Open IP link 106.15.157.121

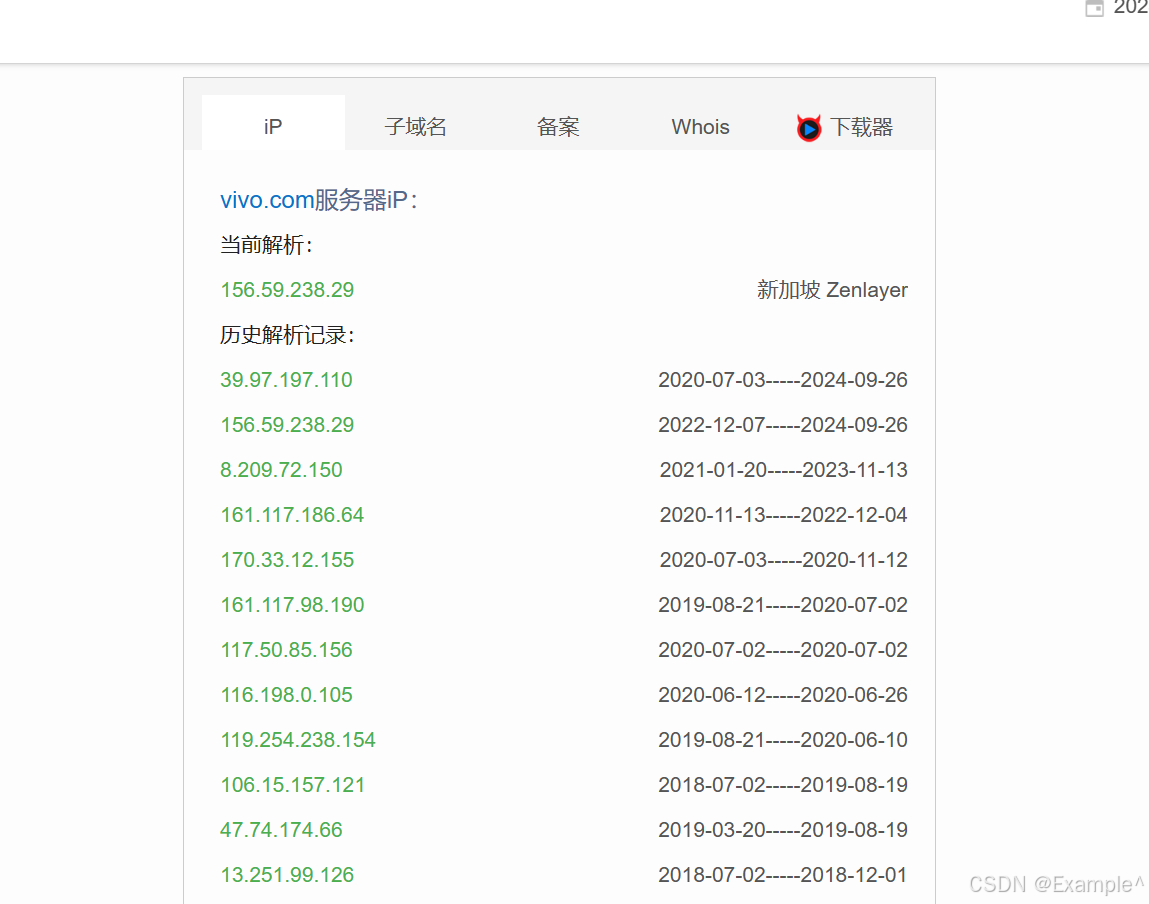[293, 785]
